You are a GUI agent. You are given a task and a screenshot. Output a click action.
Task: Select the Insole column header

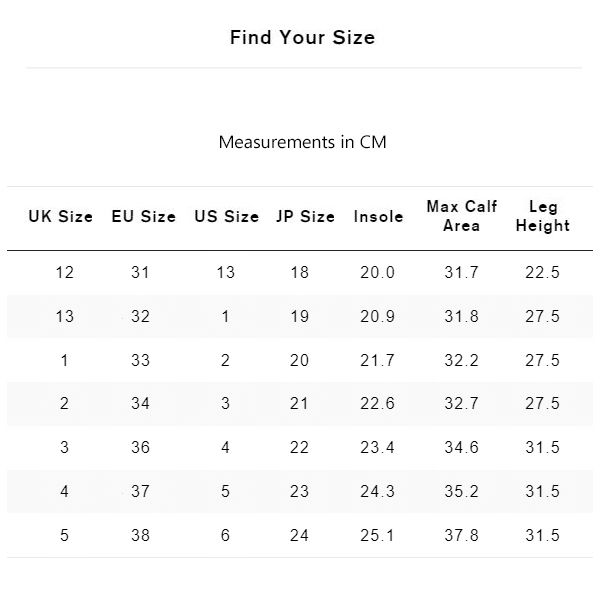point(378,216)
